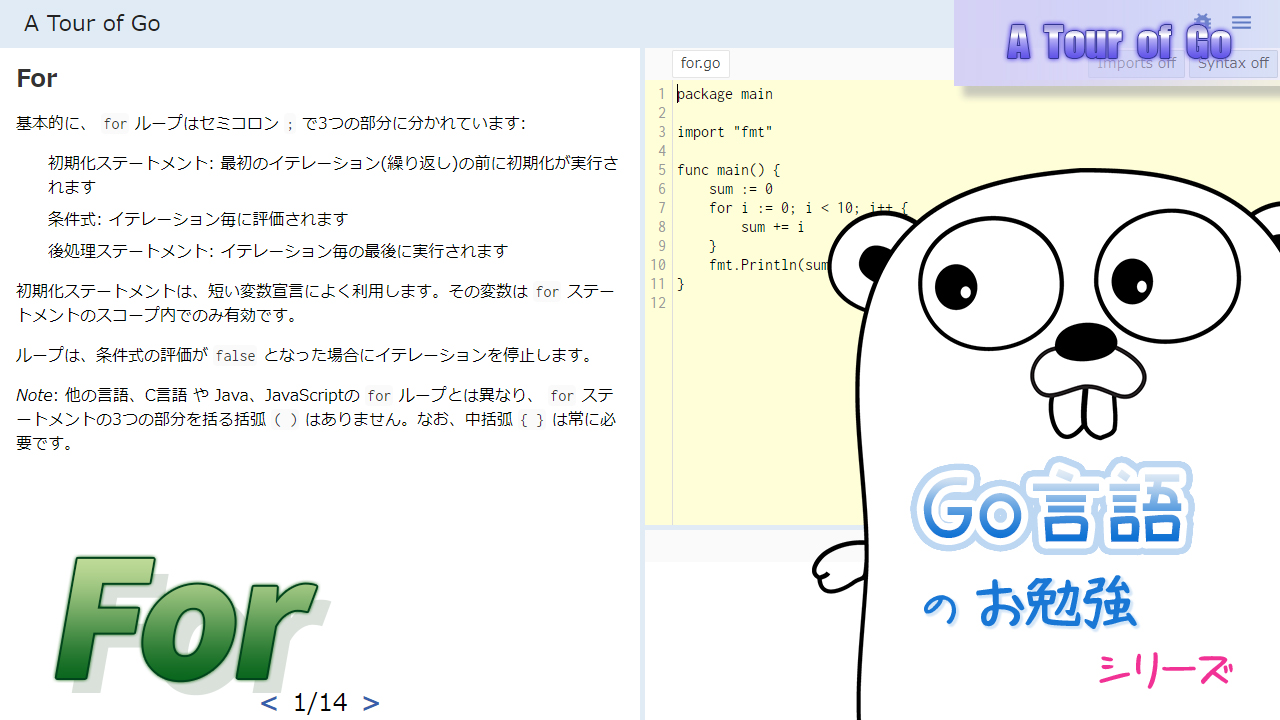1280x720 pixels.
Task: Toggle the Syntax off button
Action: [x=1233, y=63]
